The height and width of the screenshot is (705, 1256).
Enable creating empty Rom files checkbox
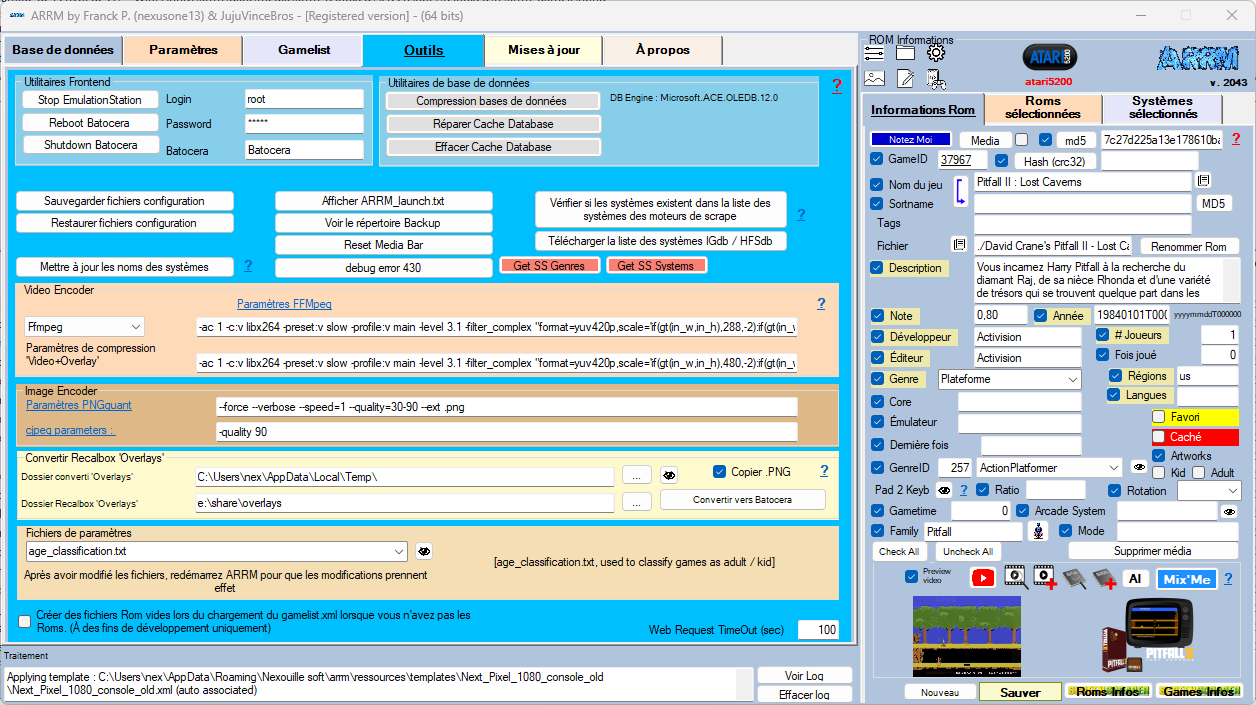coord(25,622)
